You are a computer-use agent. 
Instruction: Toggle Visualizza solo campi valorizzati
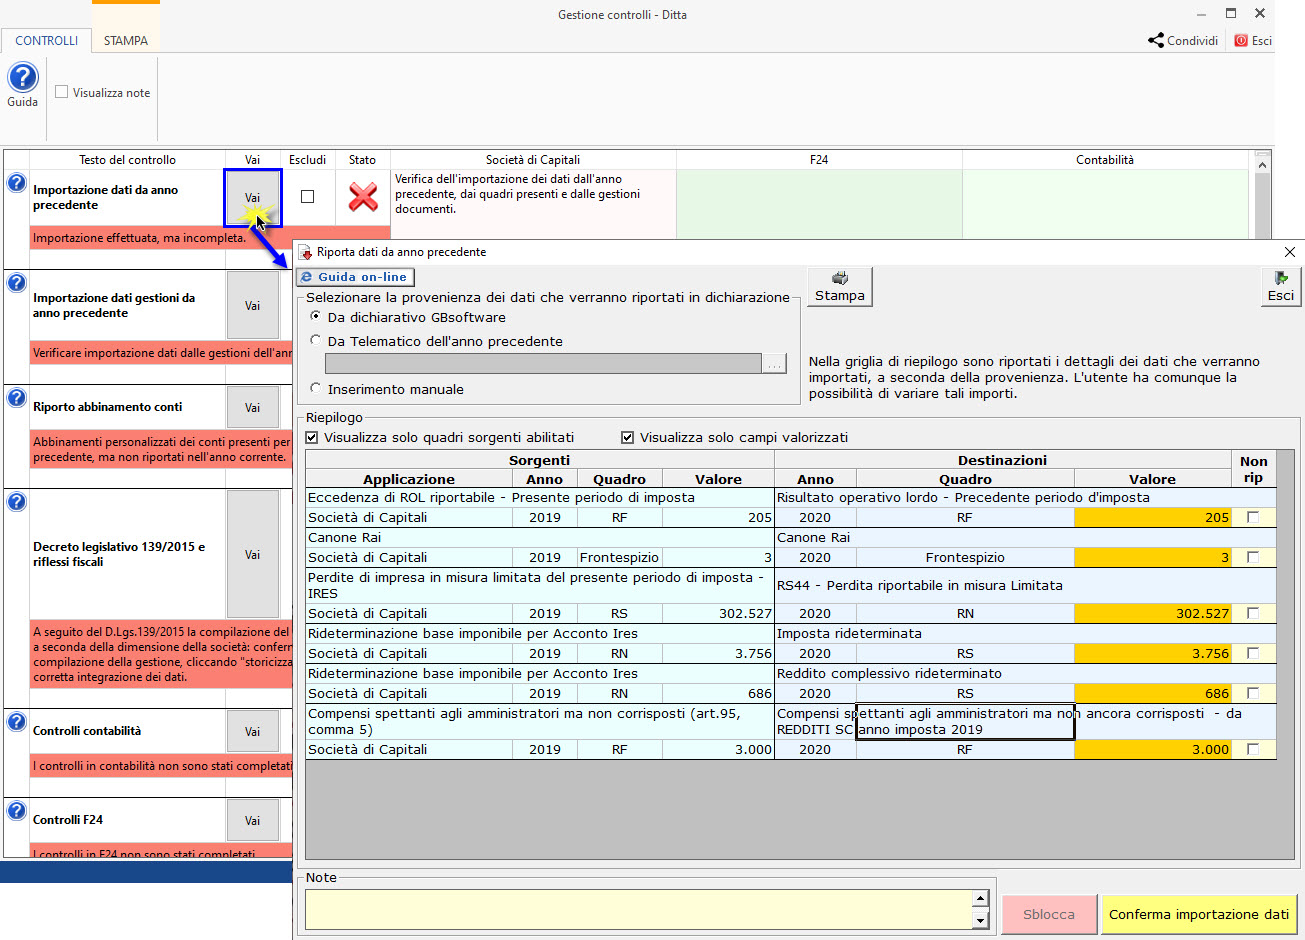pyautogui.click(x=628, y=437)
